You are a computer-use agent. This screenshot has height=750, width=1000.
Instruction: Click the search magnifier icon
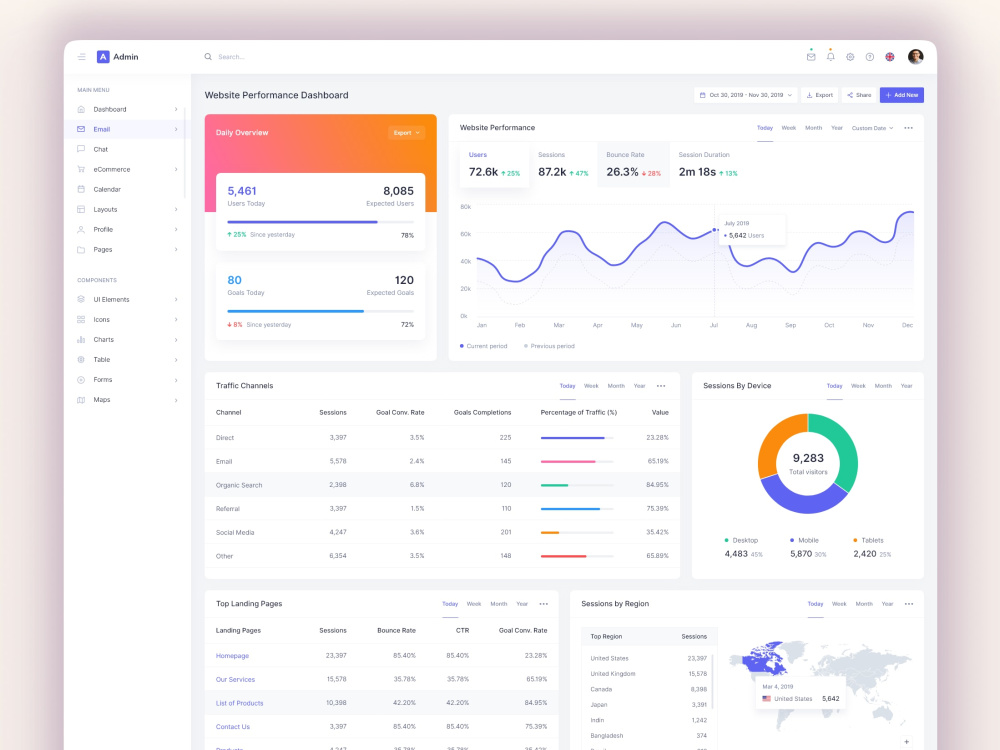[x=208, y=57]
